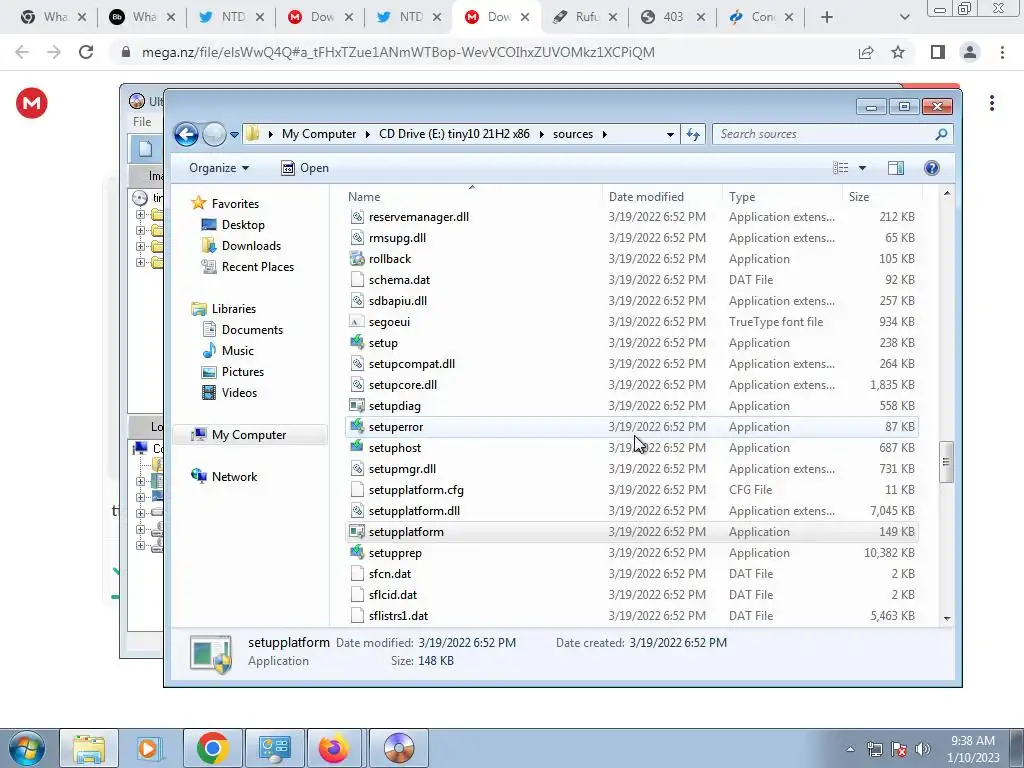Open the Organize menu
This screenshot has height=768, width=1024.
[219, 168]
